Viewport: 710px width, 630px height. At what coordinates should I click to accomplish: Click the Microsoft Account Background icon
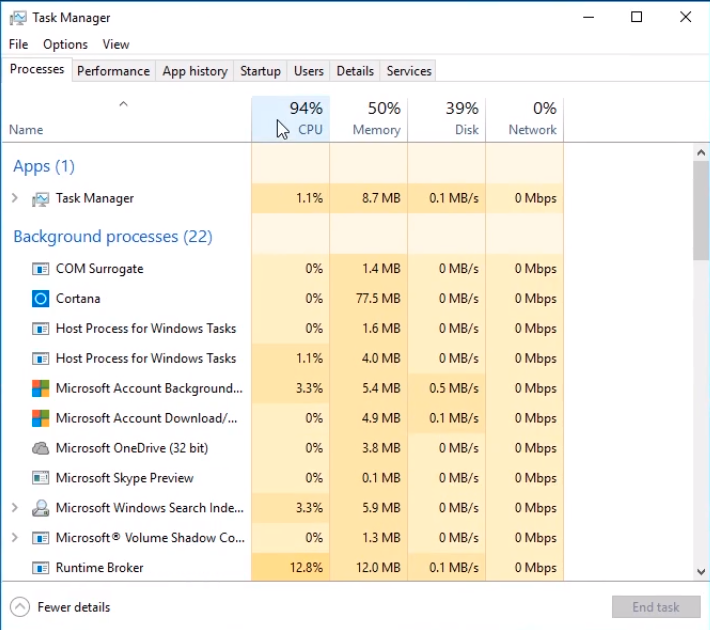pyautogui.click(x=40, y=389)
